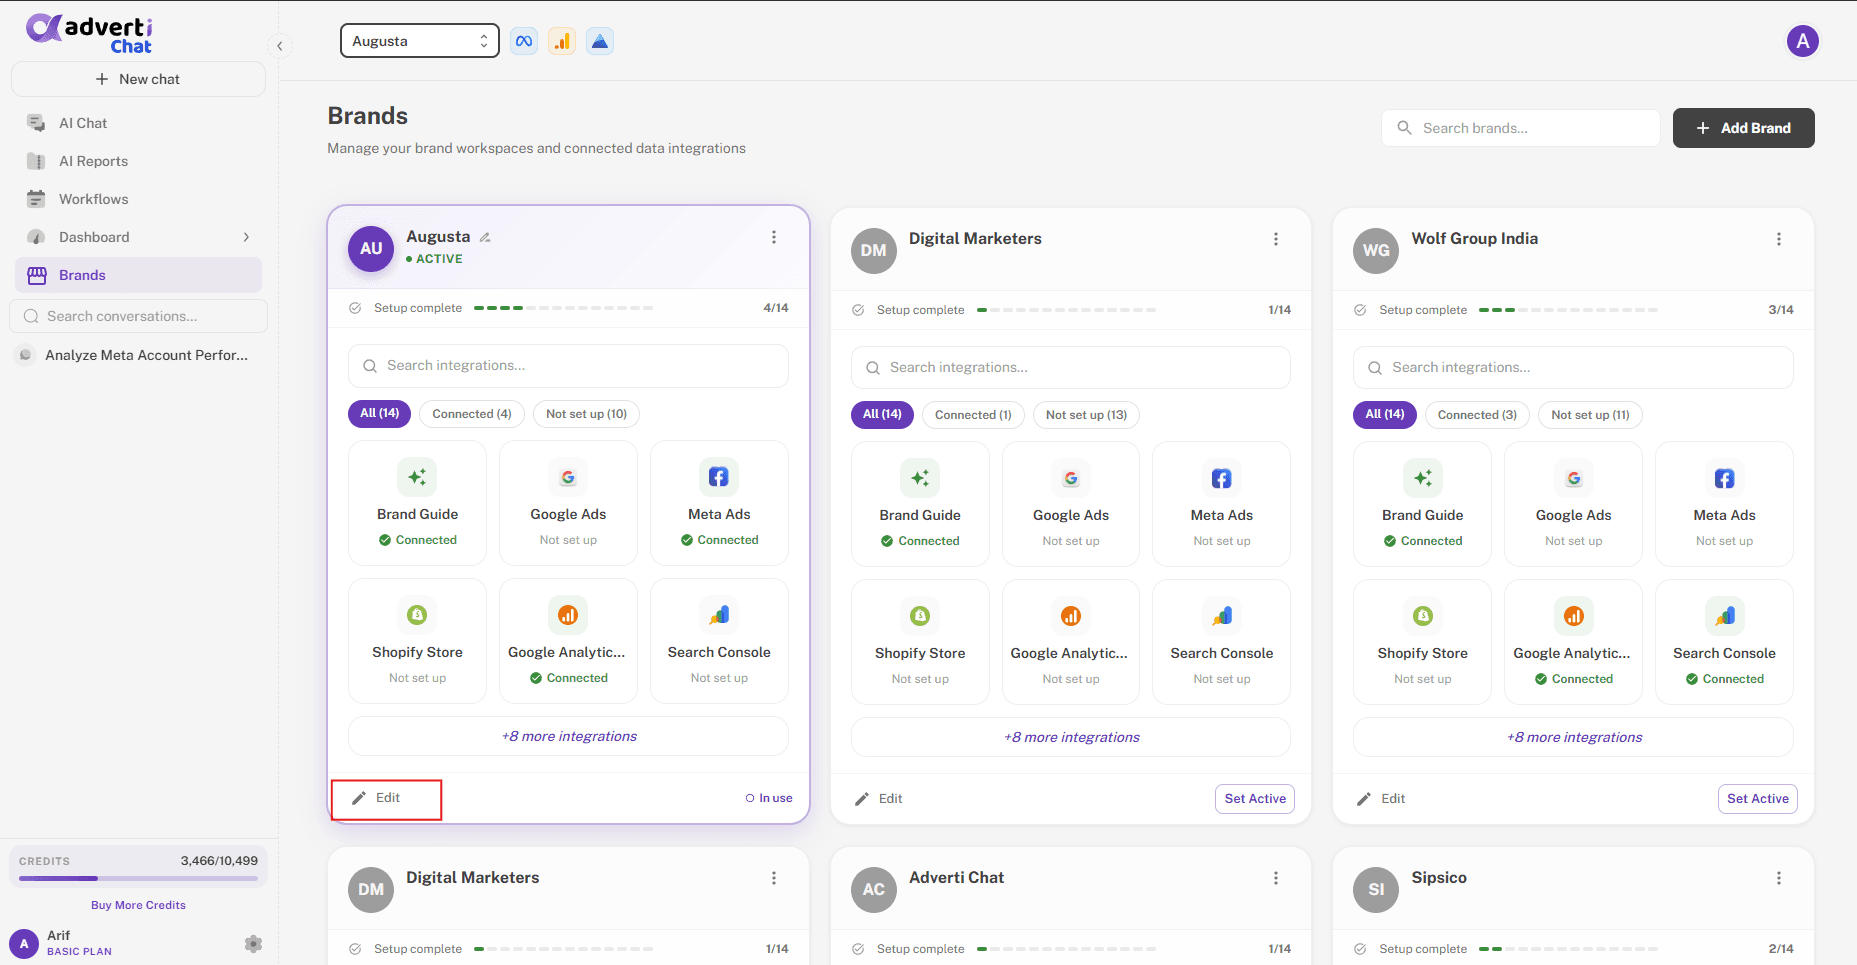Go to the Brands page in sidebar
1857x965 pixels.
(138, 275)
